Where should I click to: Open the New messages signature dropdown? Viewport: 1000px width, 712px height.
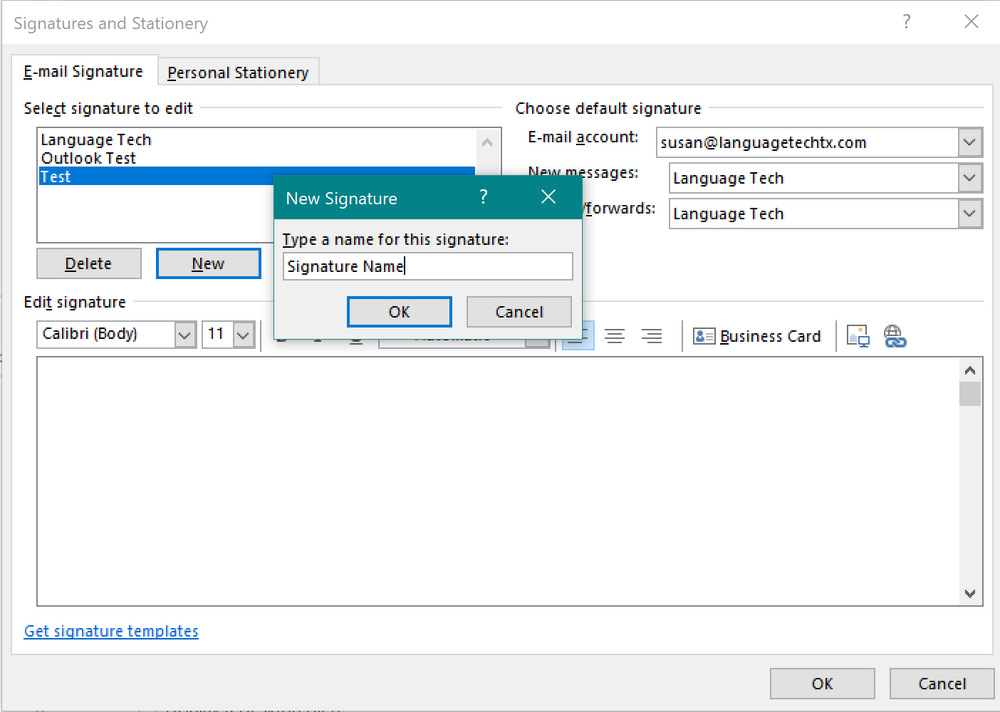point(969,178)
